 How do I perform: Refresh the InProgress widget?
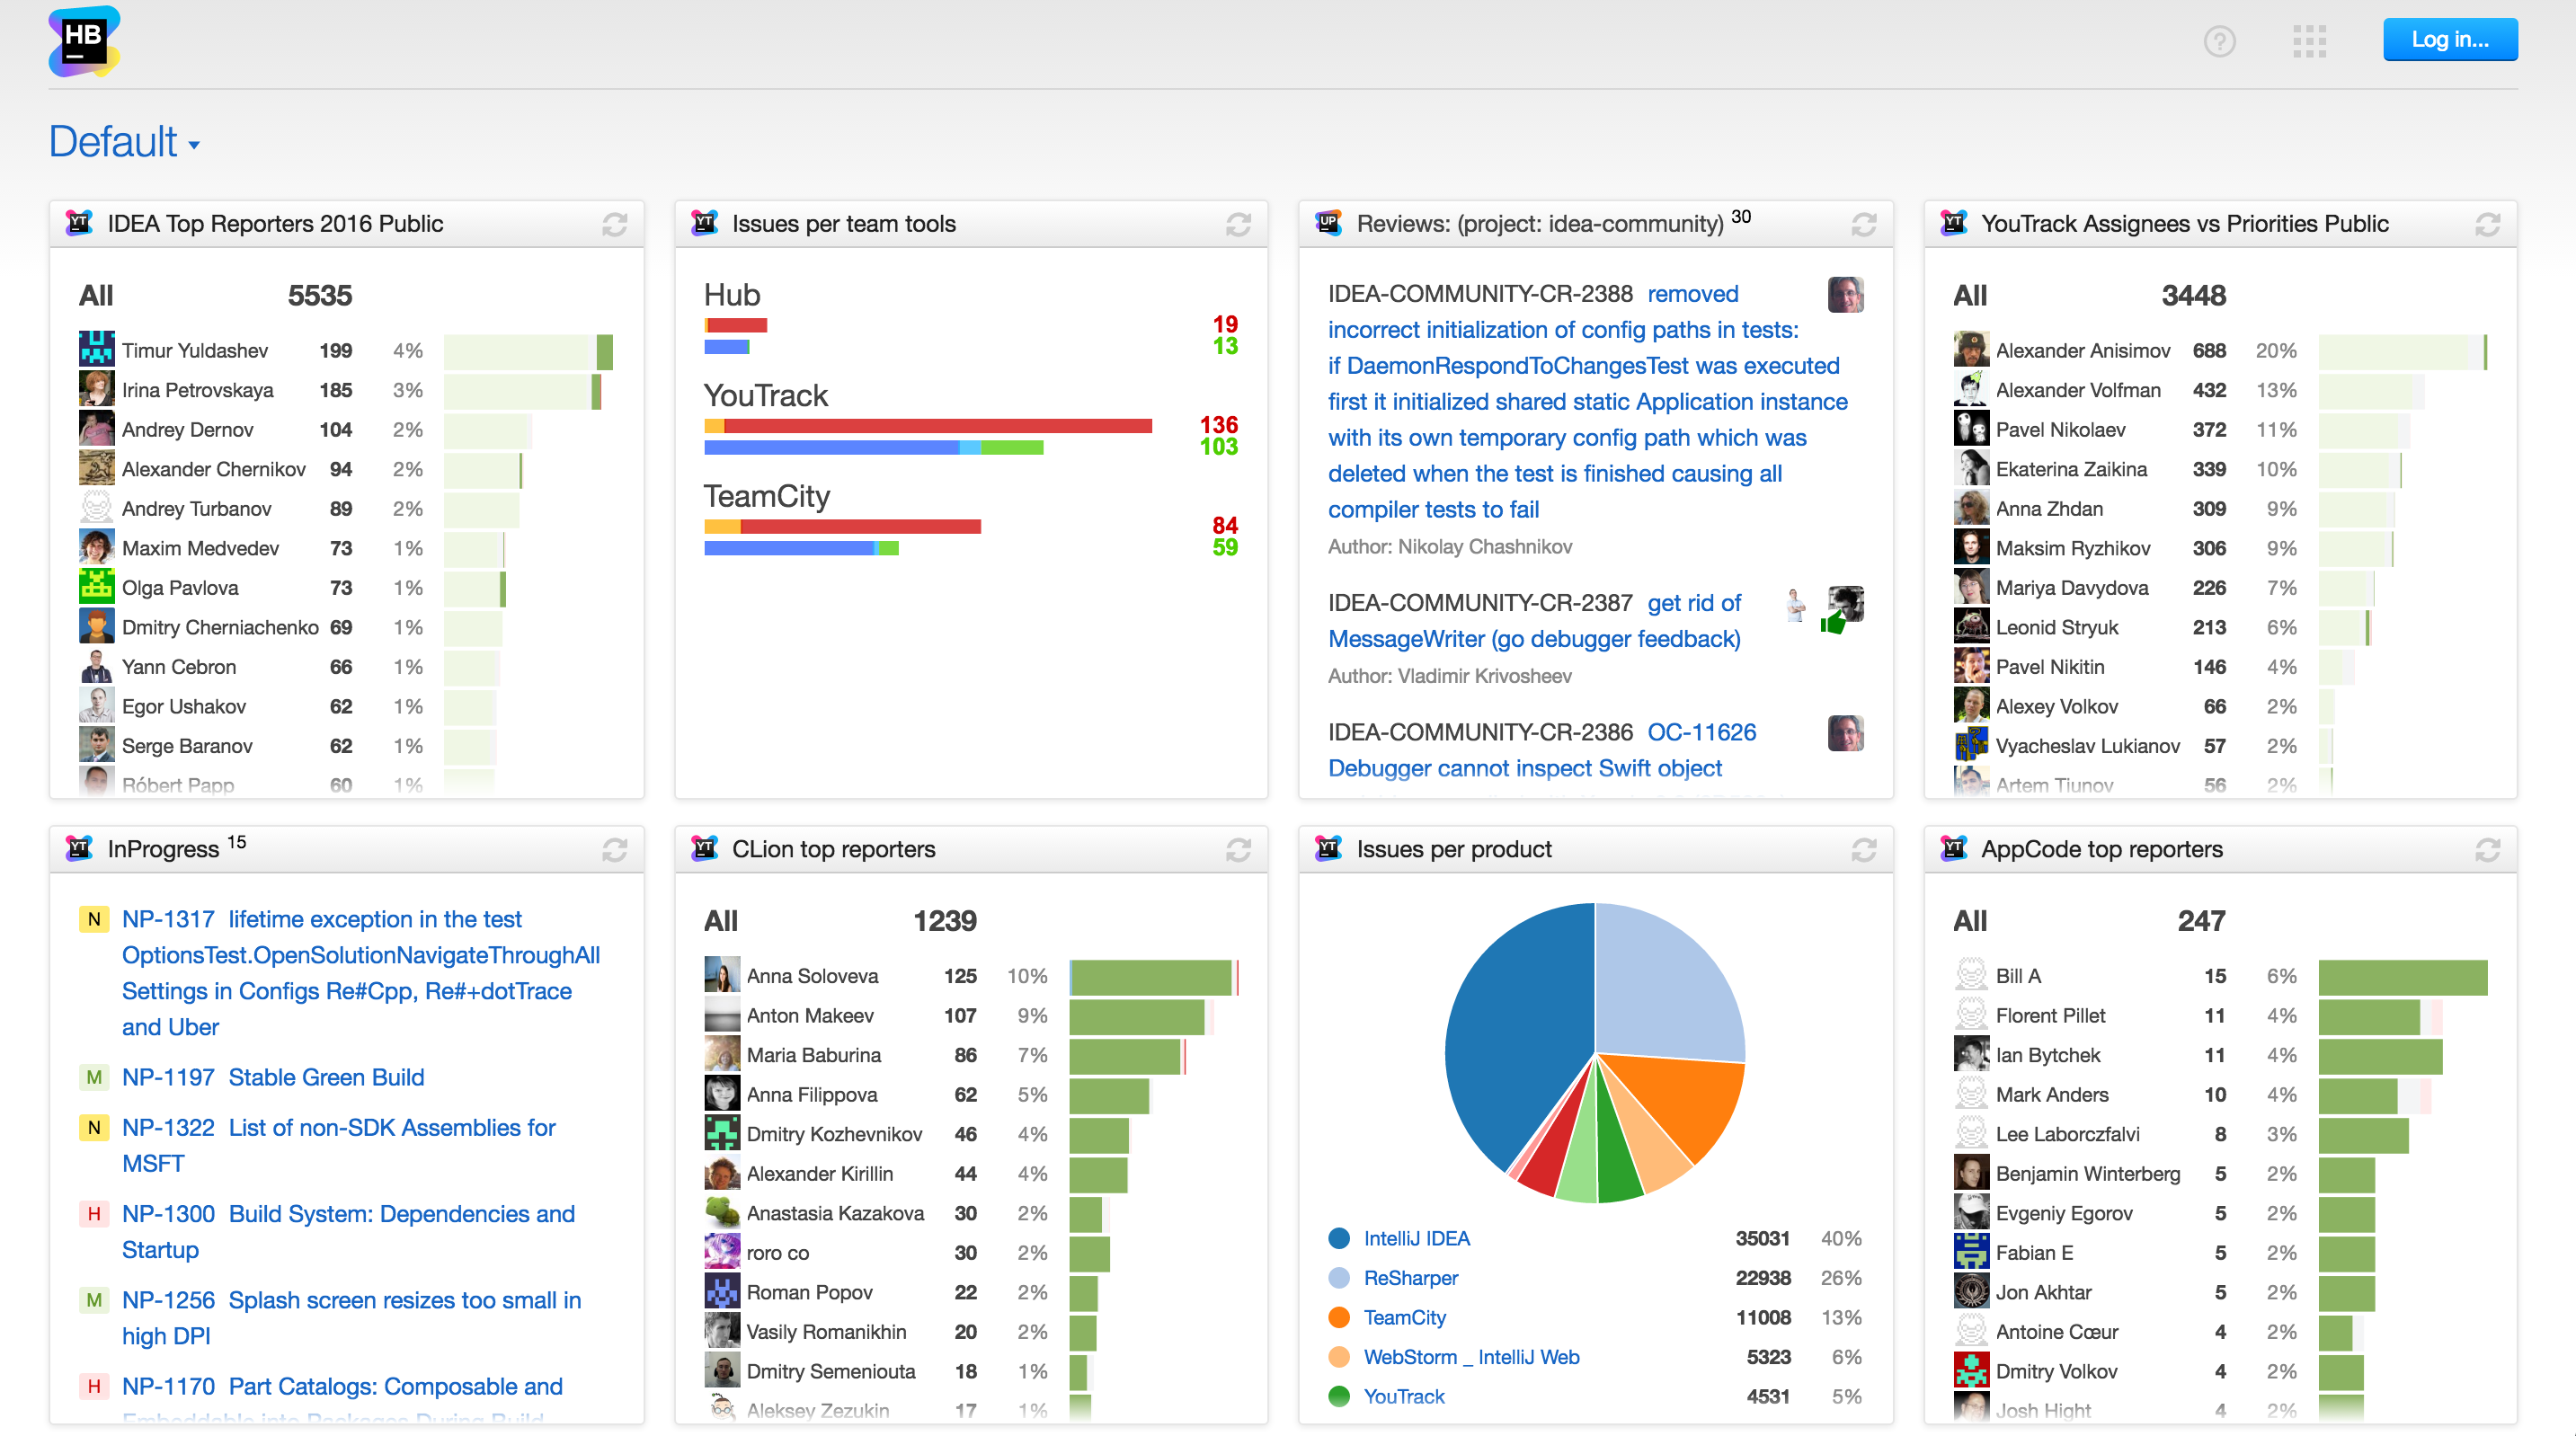pyautogui.click(x=614, y=849)
